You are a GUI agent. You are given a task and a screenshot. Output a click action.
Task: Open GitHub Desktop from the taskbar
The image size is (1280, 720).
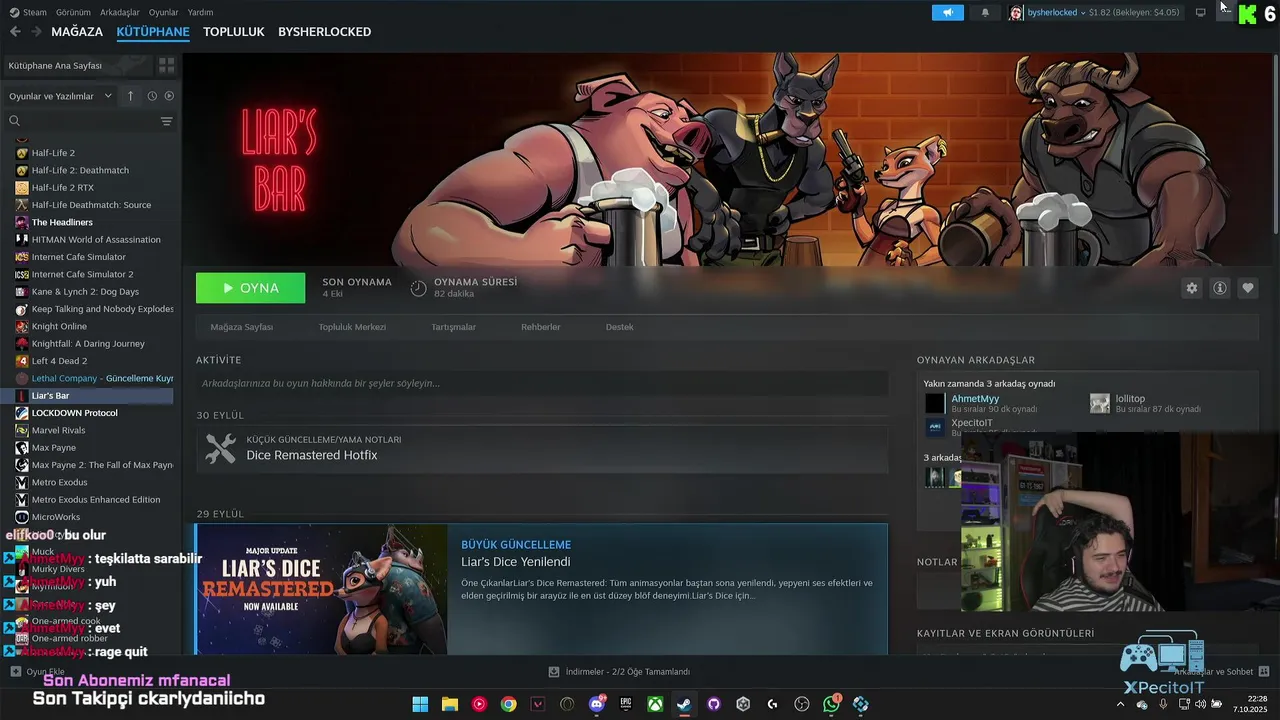coord(714,704)
